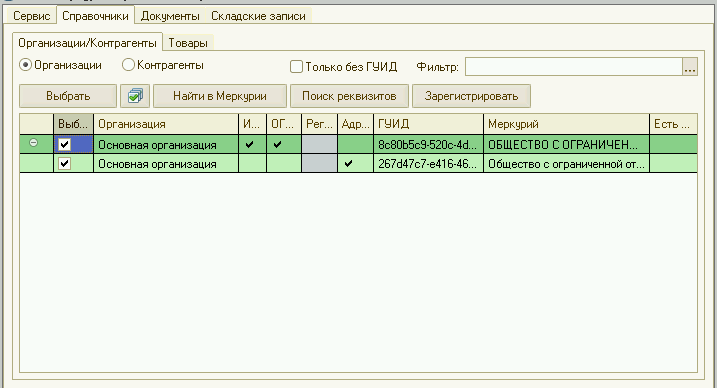Uncheck the checkbox in the 8c80b5c9 row
The height and width of the screenshot is (388, 717).
pyautogui.click(x=64, y=144)
